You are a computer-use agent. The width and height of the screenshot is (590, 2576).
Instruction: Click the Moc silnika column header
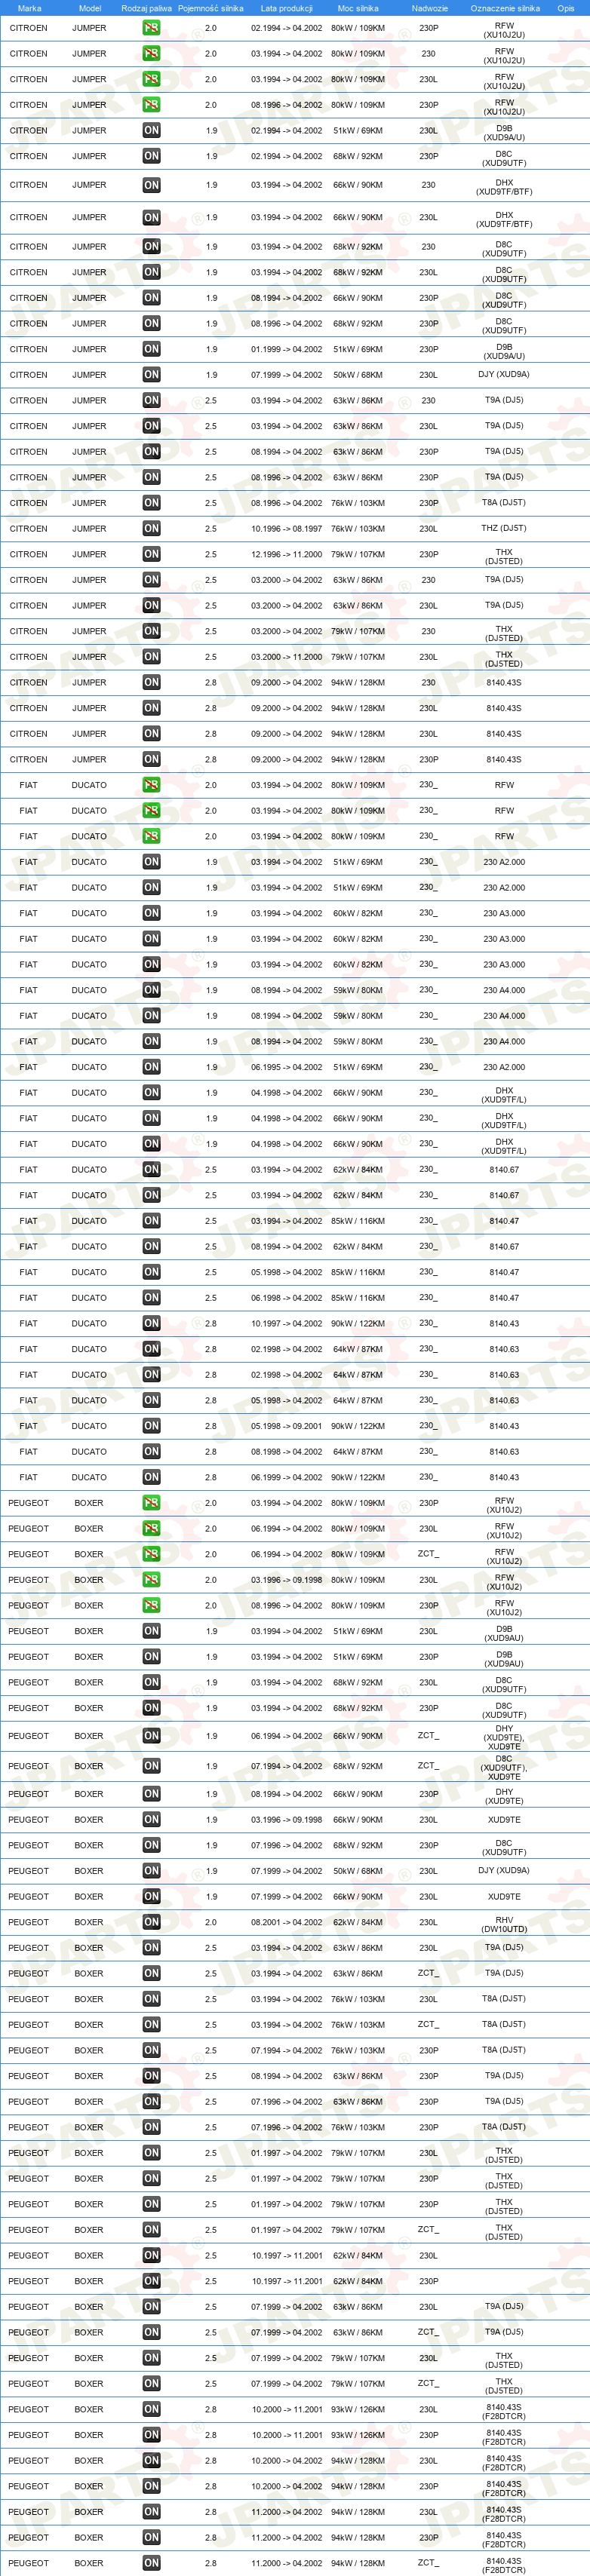358,8
